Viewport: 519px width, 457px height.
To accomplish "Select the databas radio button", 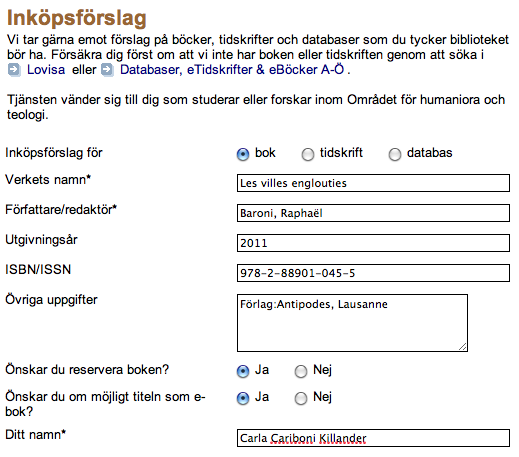I will click(395, 154).
